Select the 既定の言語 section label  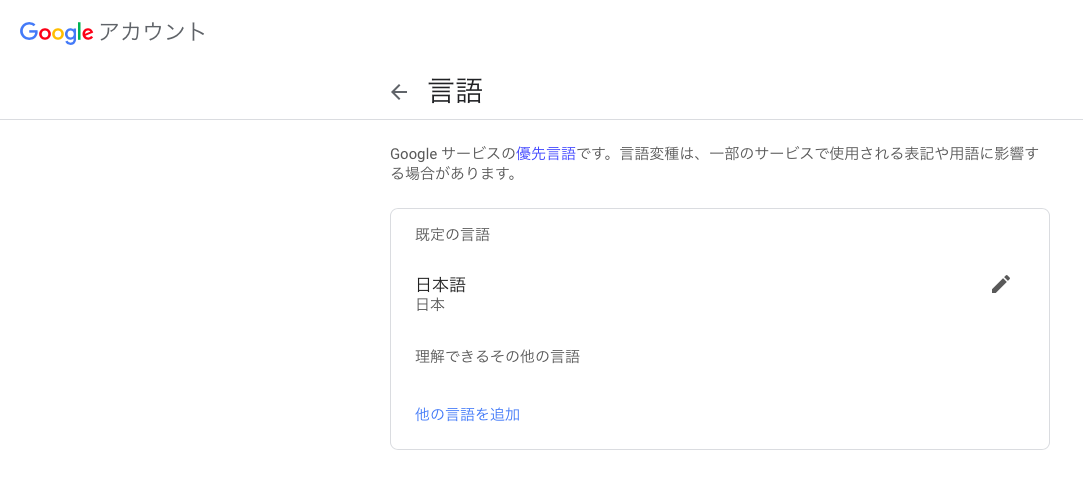pos(452,235)
